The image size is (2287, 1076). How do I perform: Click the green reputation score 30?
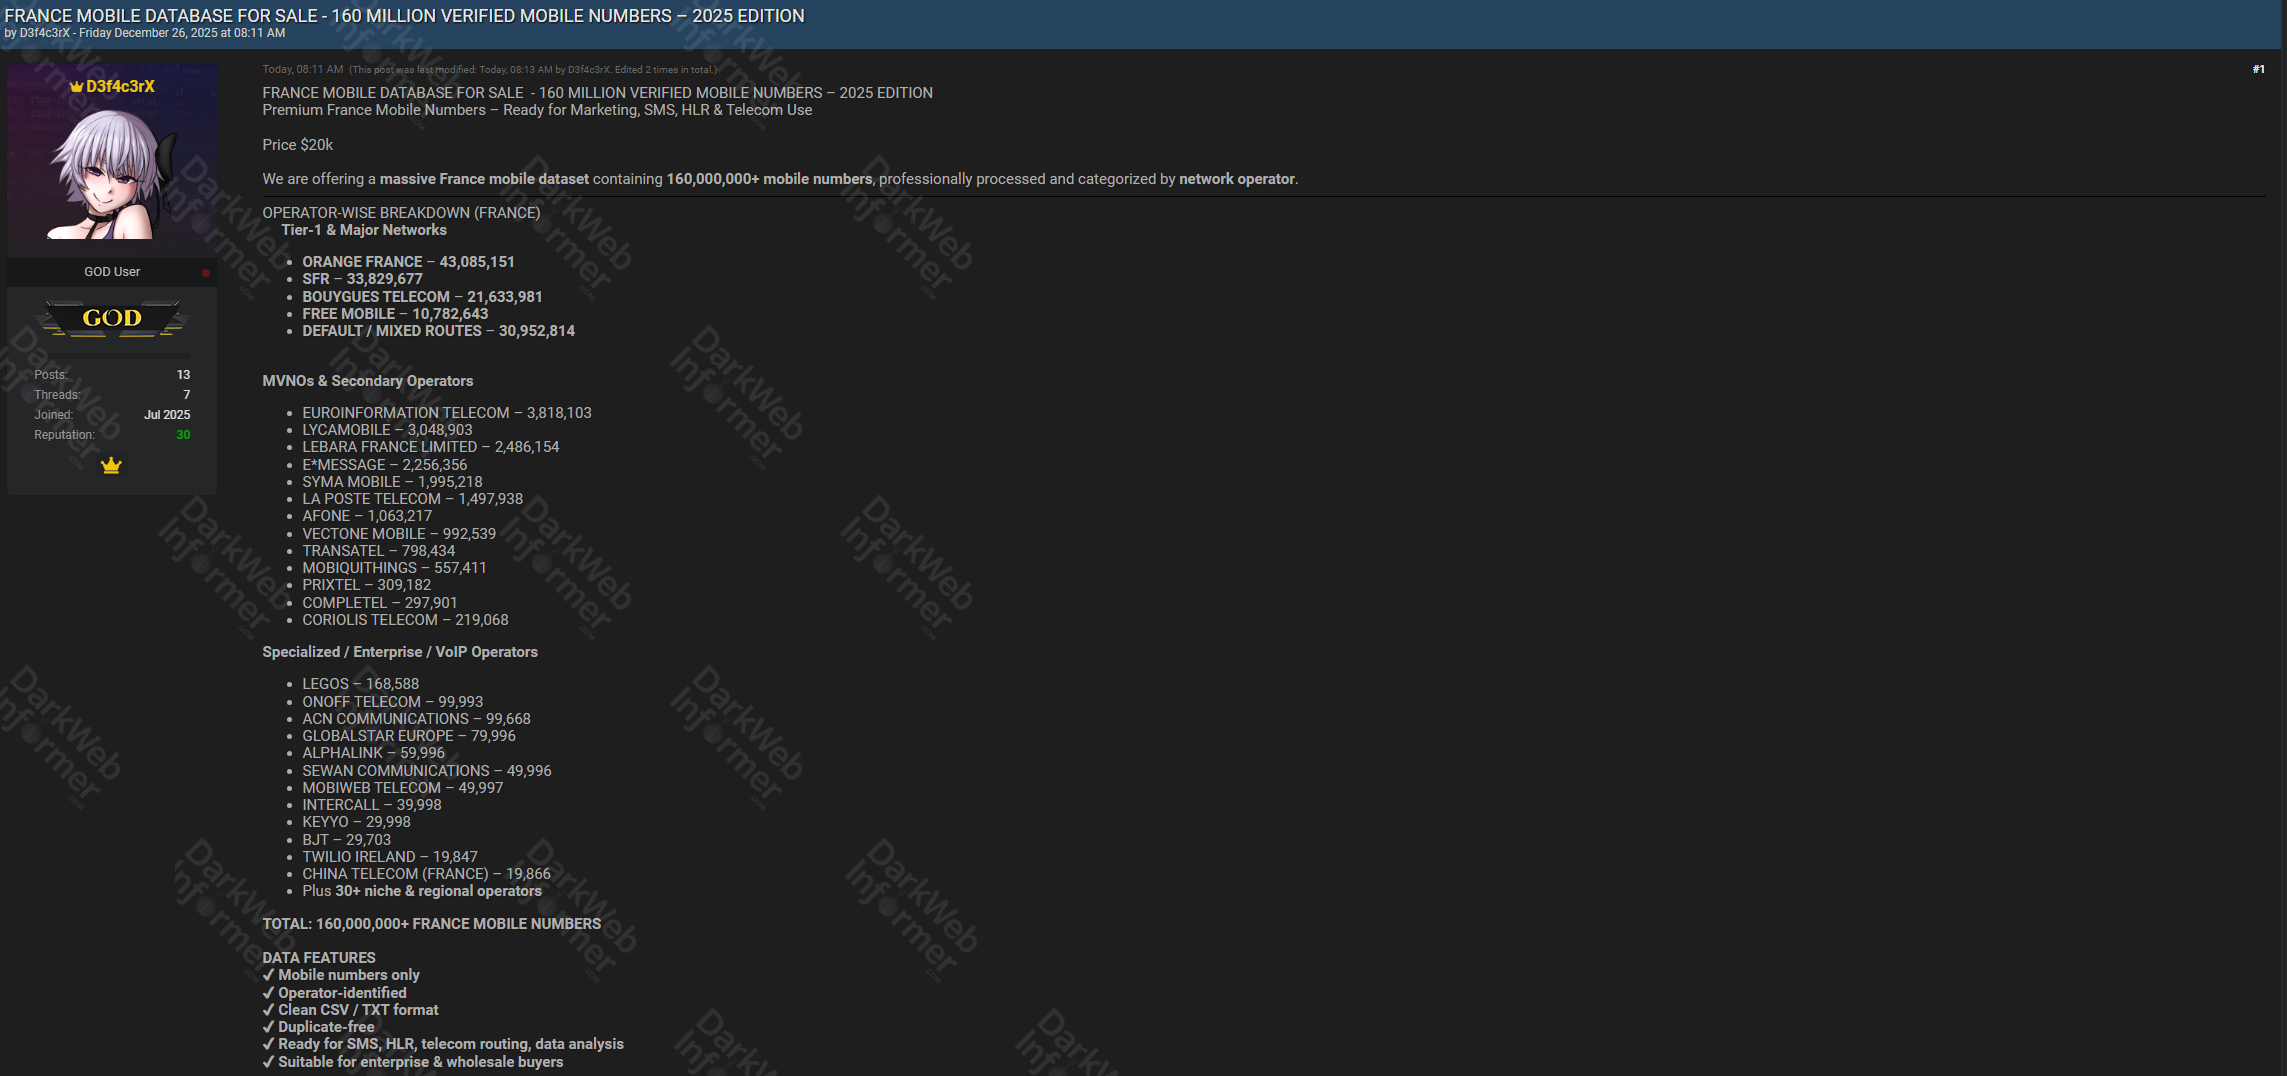(183, 435)
